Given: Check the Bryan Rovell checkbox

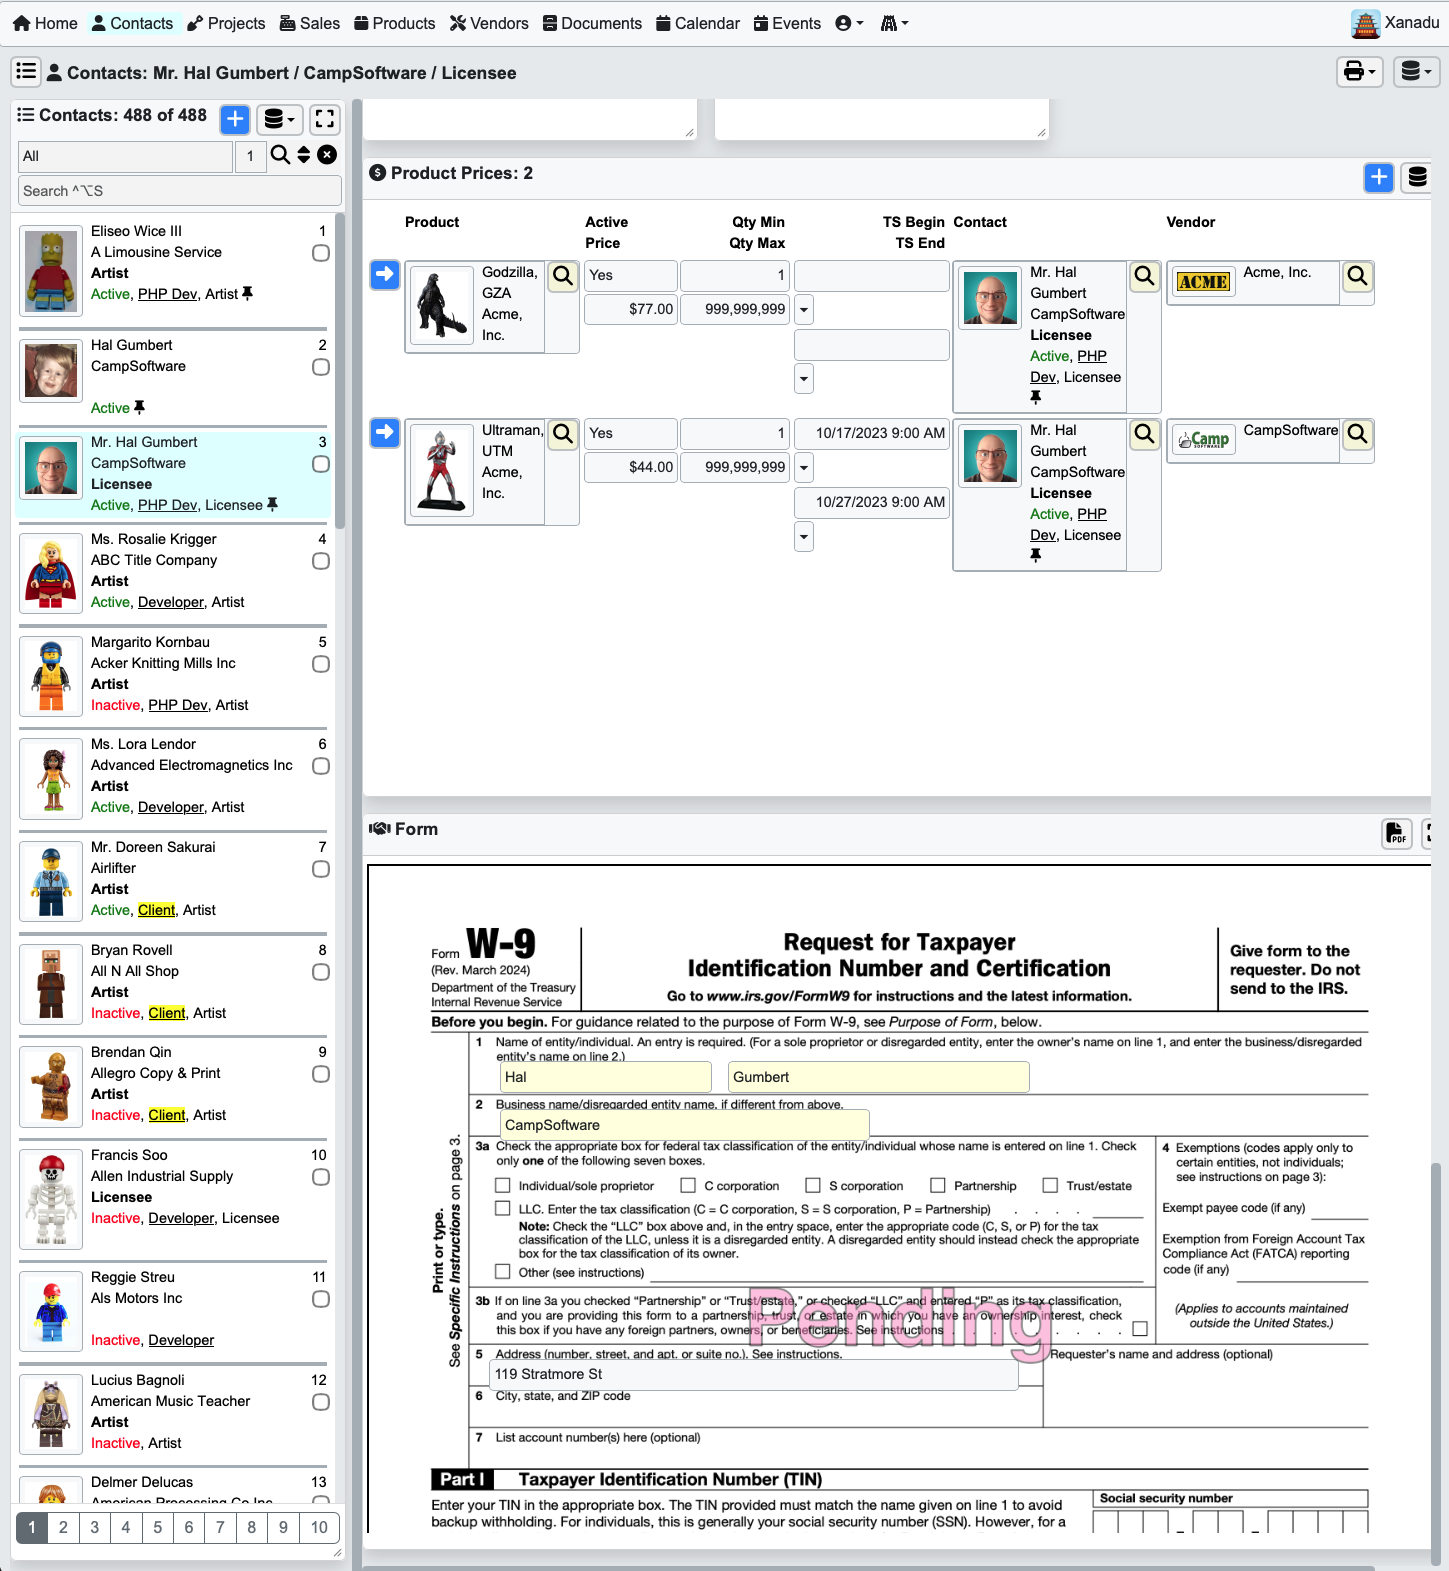Looking at the screenshot, I should click(321, 972).
